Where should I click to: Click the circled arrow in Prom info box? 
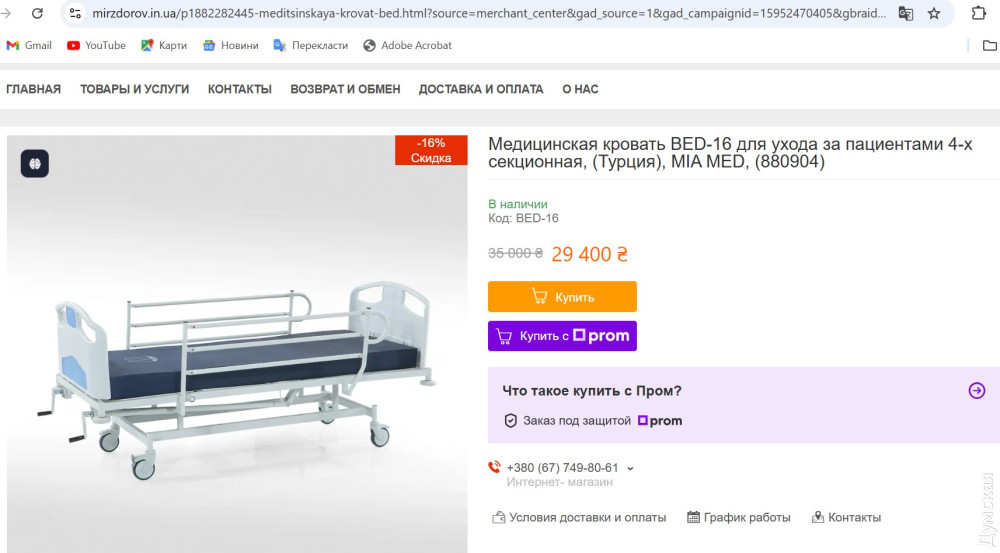[977, 391]
